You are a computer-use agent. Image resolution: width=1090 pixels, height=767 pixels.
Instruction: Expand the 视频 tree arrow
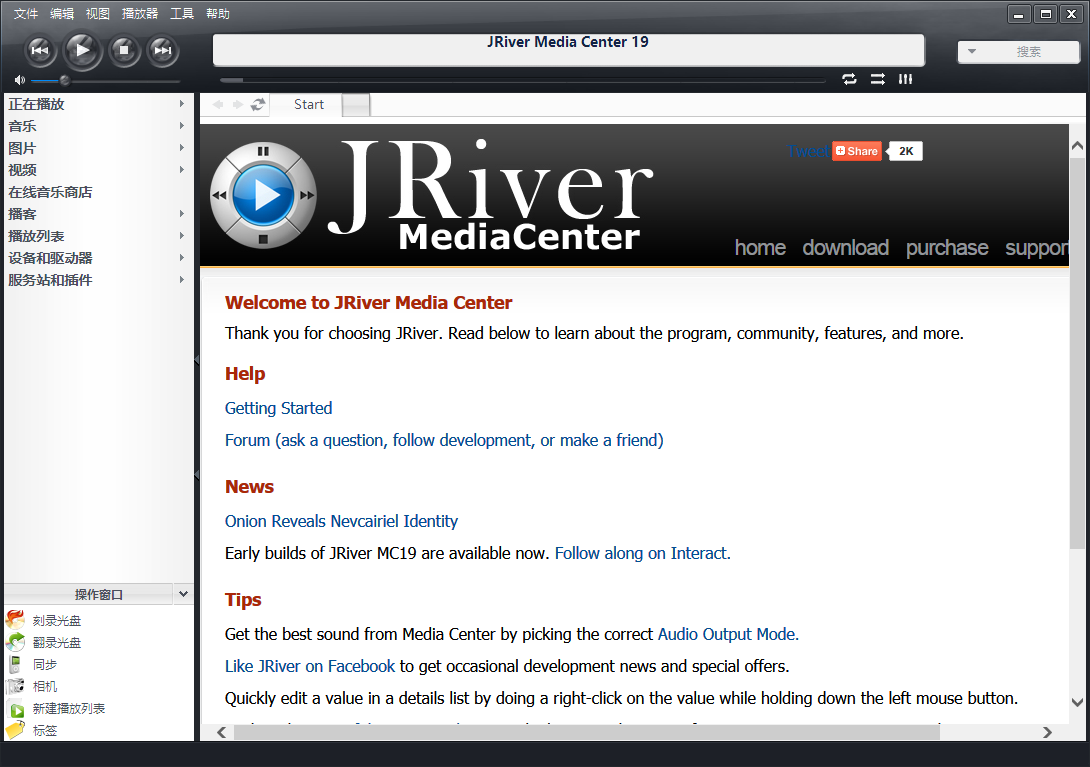point(181,170)
